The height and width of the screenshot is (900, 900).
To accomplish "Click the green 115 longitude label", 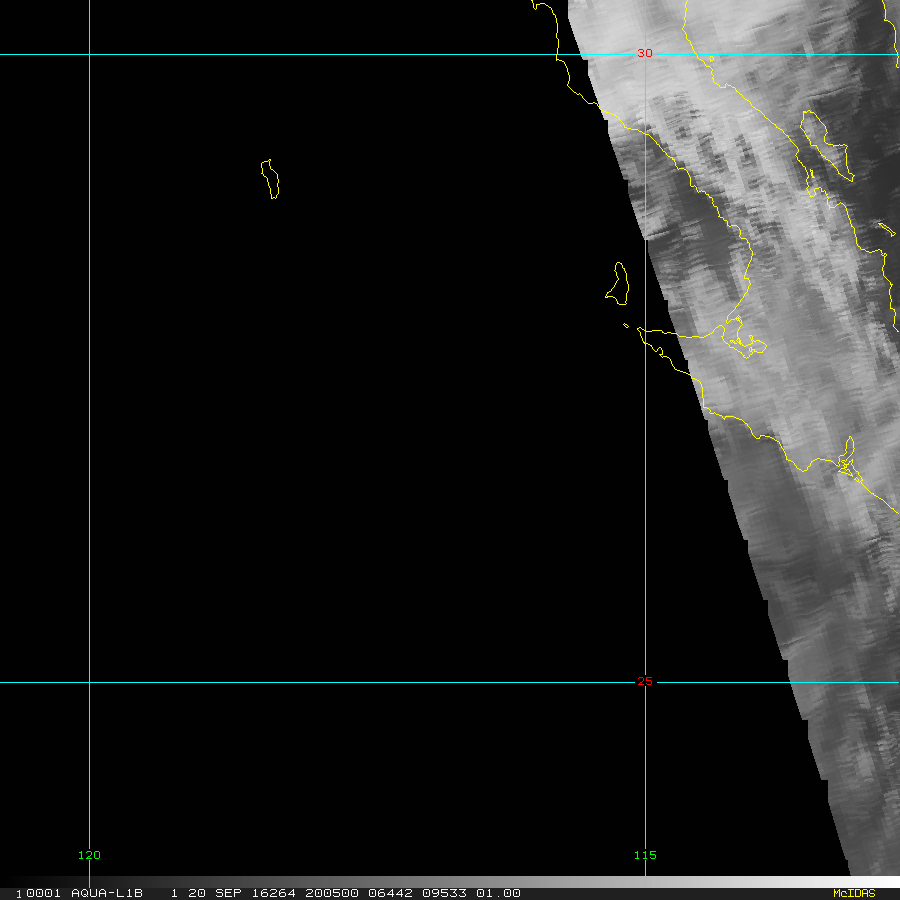I will [645, 855].
